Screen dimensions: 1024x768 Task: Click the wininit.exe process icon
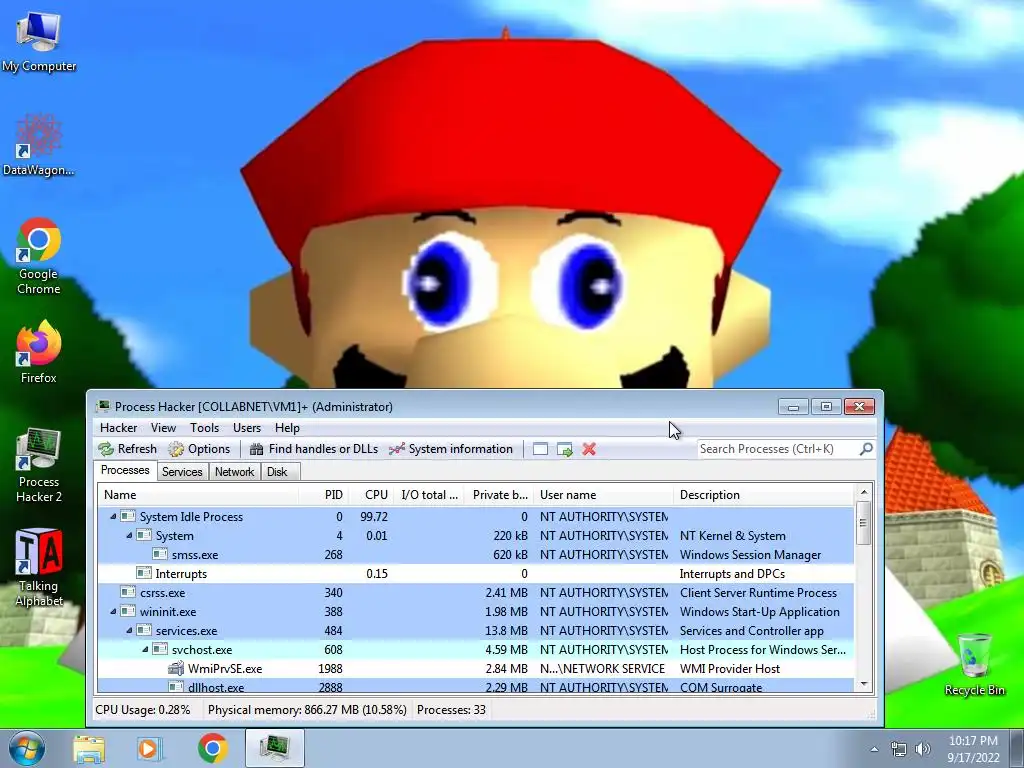point(128,611)
